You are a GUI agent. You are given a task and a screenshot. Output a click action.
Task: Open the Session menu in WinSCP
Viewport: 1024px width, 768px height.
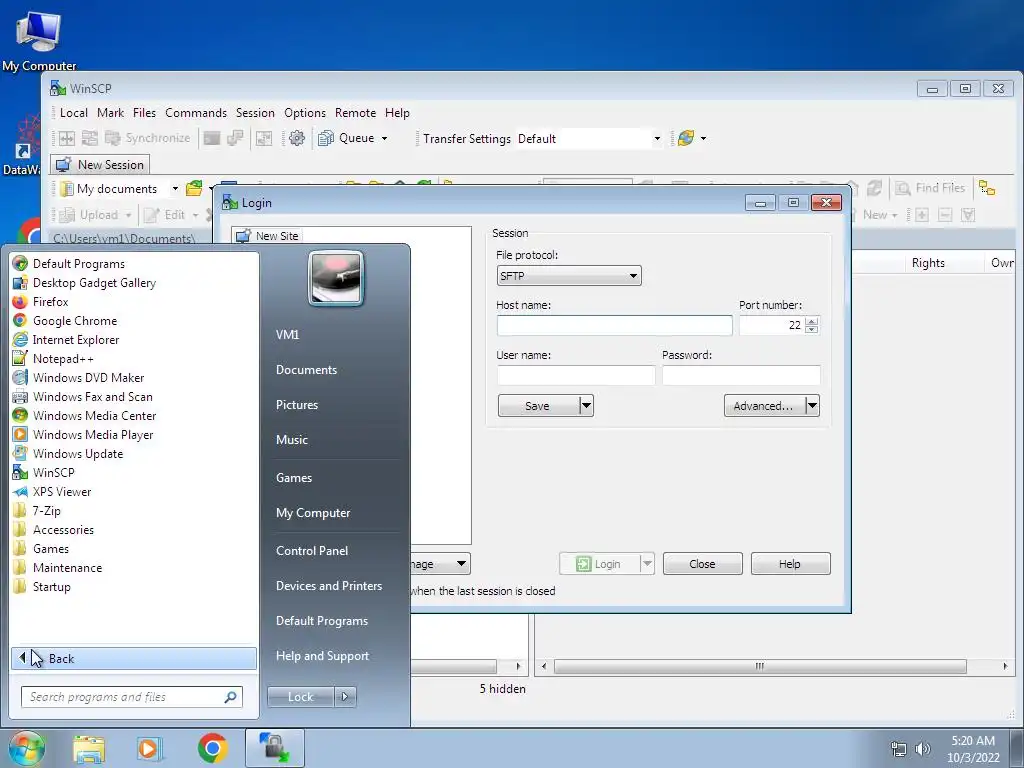(x=255, y=113)
